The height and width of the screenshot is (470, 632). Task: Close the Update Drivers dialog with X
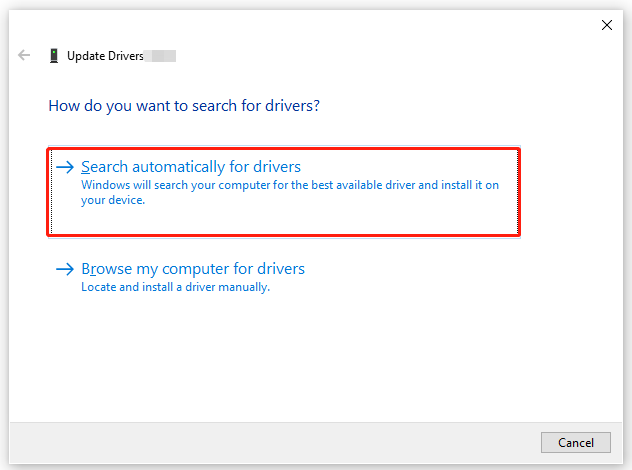pos(607,25)
